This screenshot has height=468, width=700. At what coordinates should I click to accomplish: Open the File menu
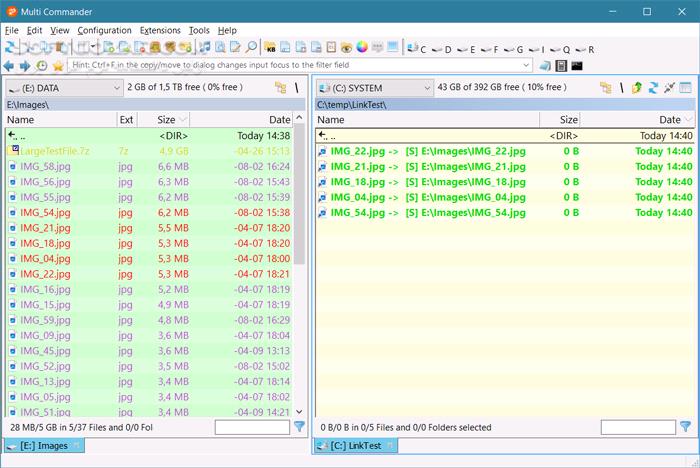click(12, 30)
